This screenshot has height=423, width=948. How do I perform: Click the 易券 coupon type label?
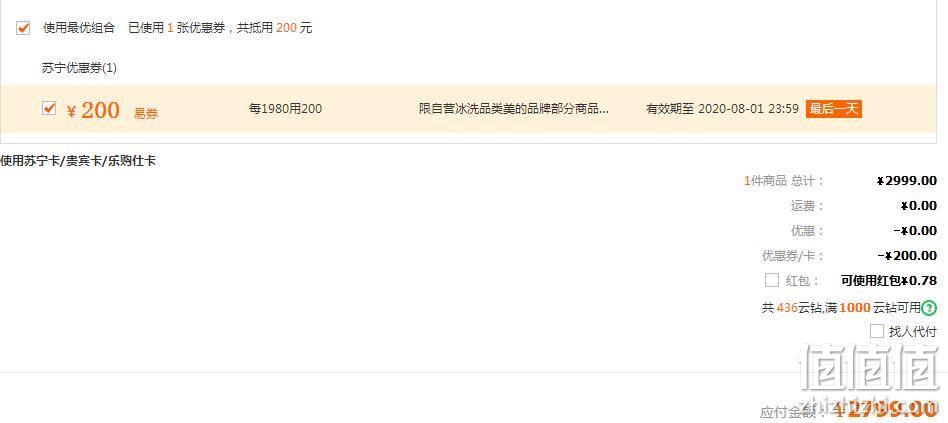[x=146, y=113]
